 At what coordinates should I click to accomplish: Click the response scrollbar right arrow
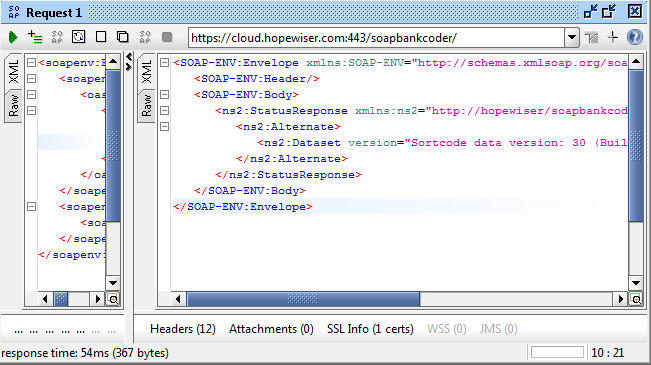click(621, 299)
